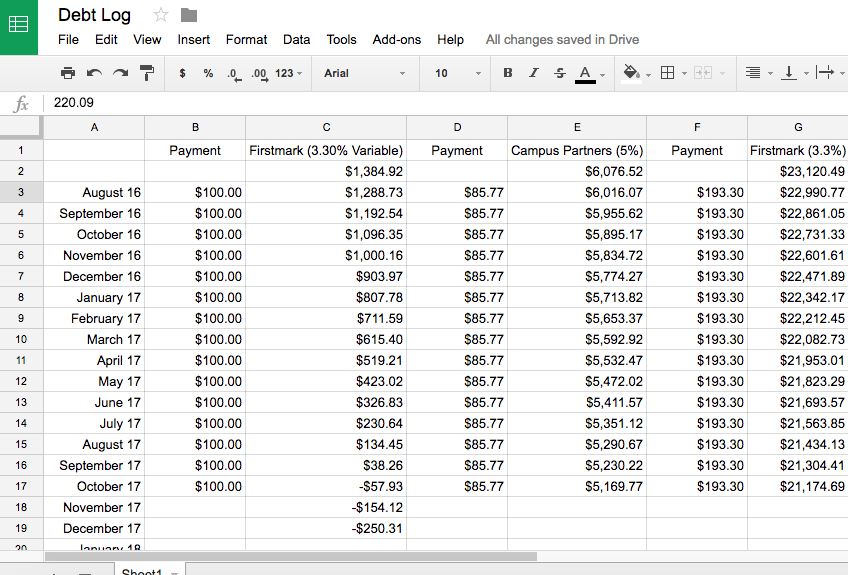Toggle strikethrough formatting
The image size is (848, 575).
(560, 73)
